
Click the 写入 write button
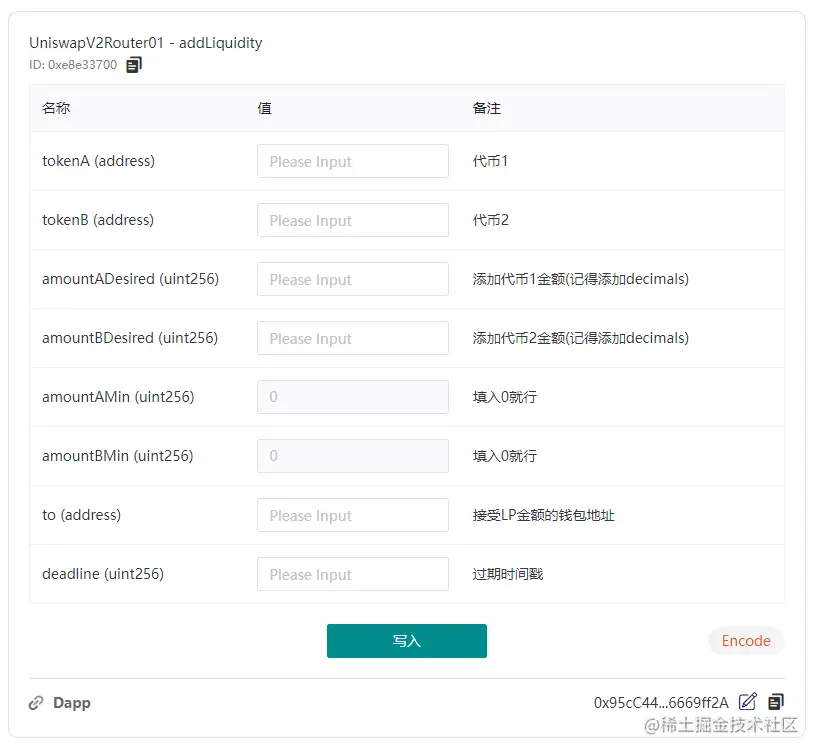click(406, 641)
